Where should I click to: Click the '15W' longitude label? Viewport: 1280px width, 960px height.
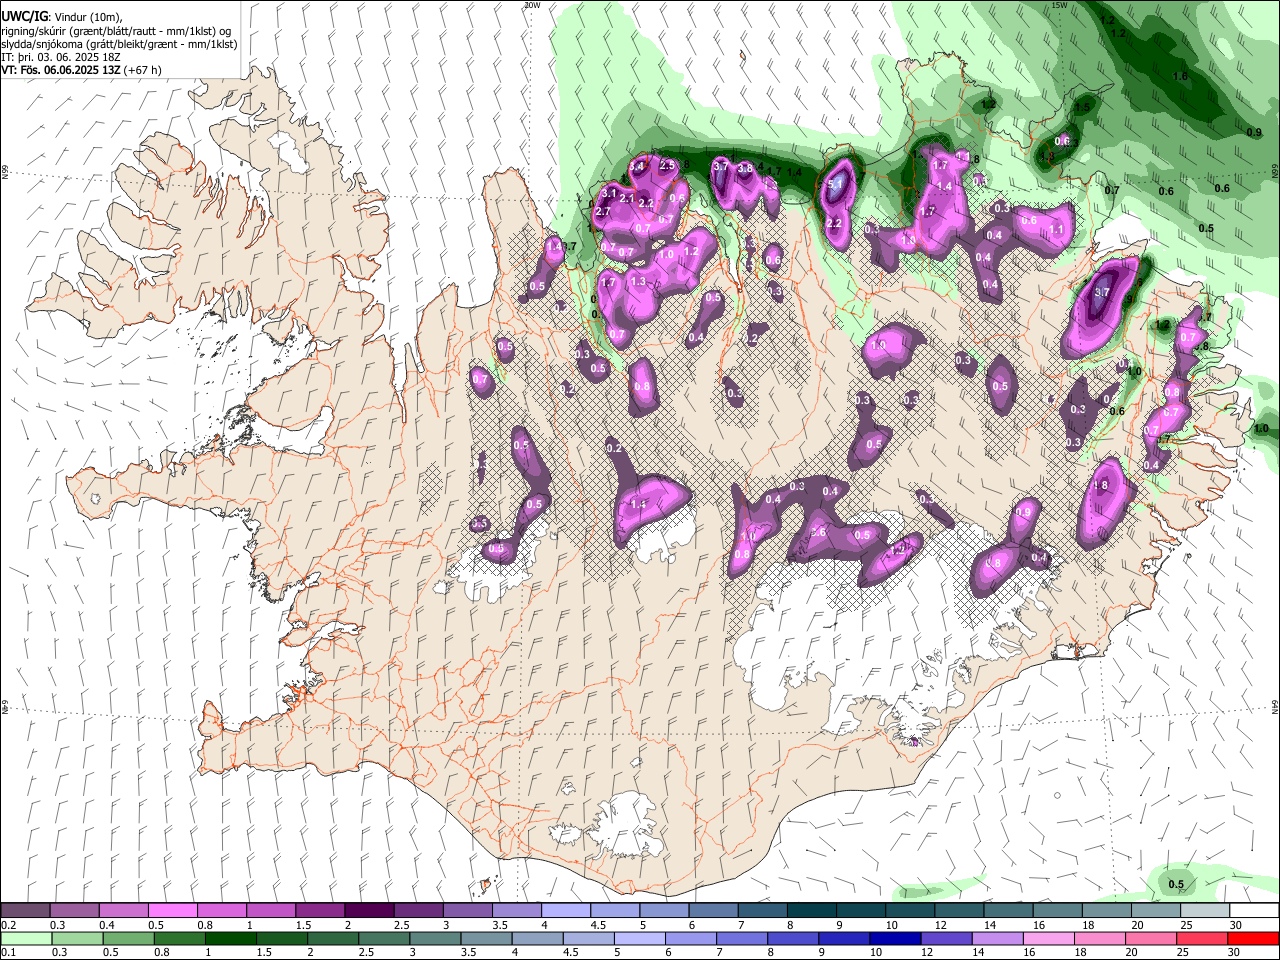(x=1061, y=5)
